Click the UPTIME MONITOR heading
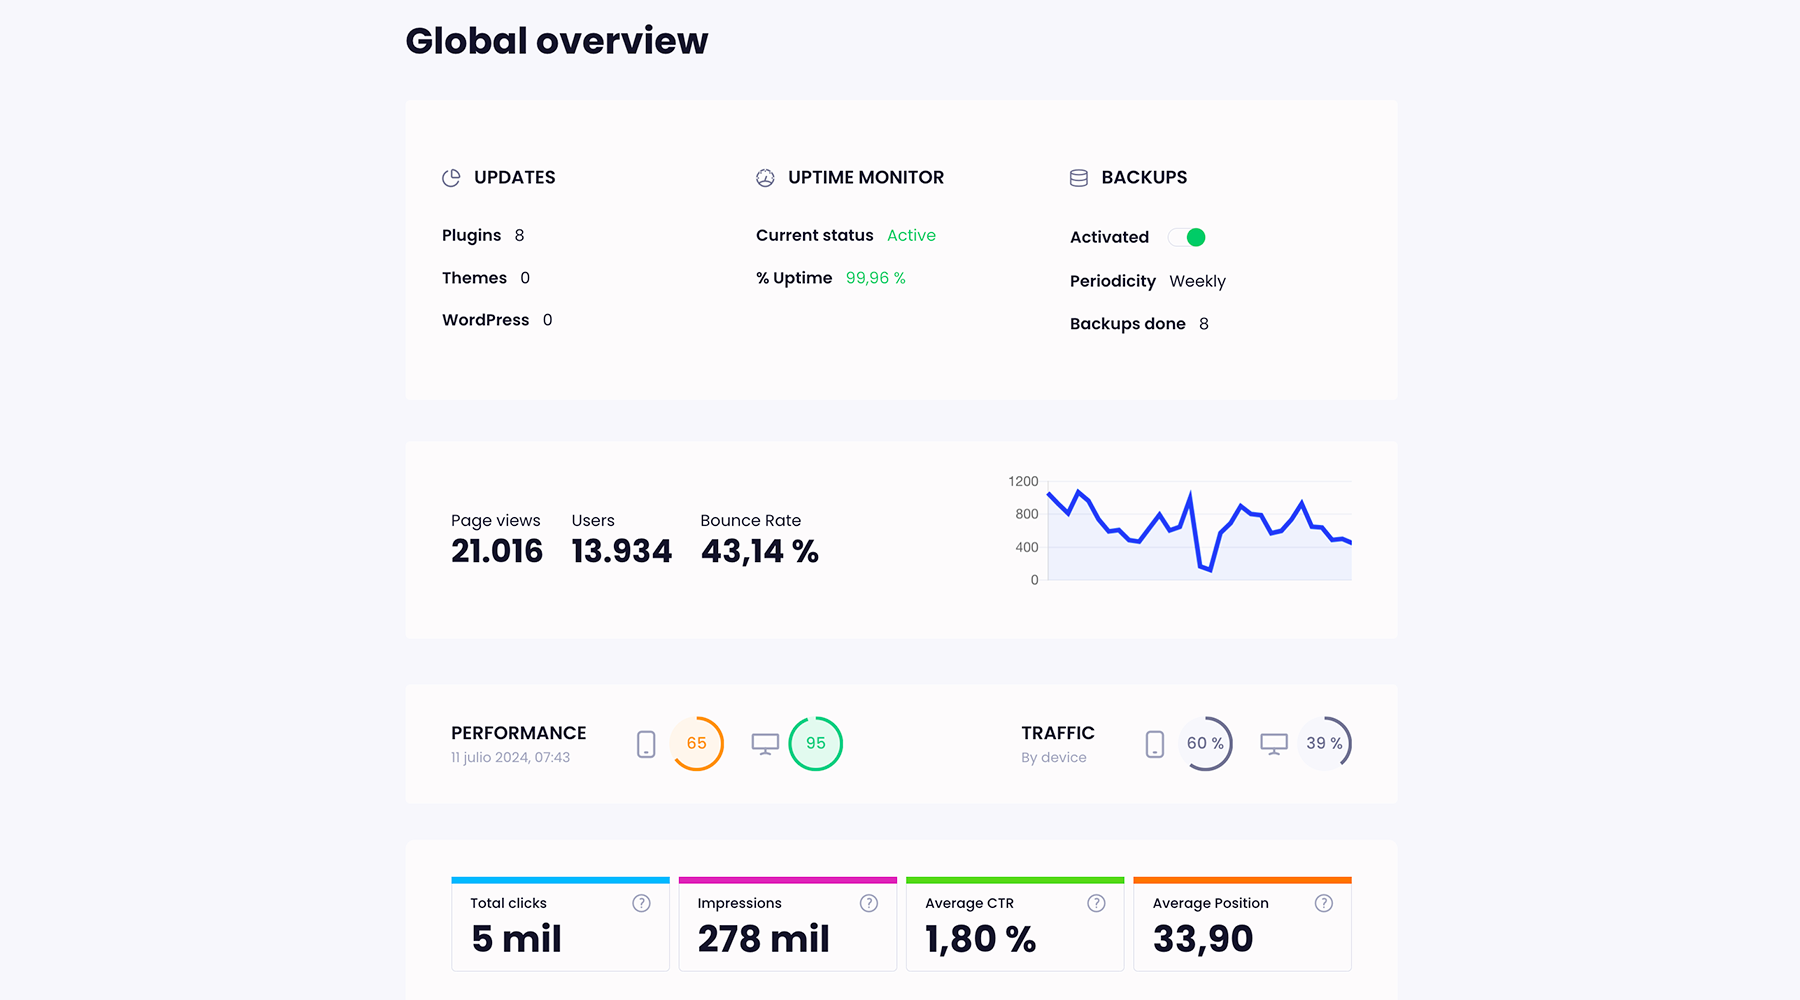Image resolution: width=1800 pixels, height=1000 pixels. point(866,178)
